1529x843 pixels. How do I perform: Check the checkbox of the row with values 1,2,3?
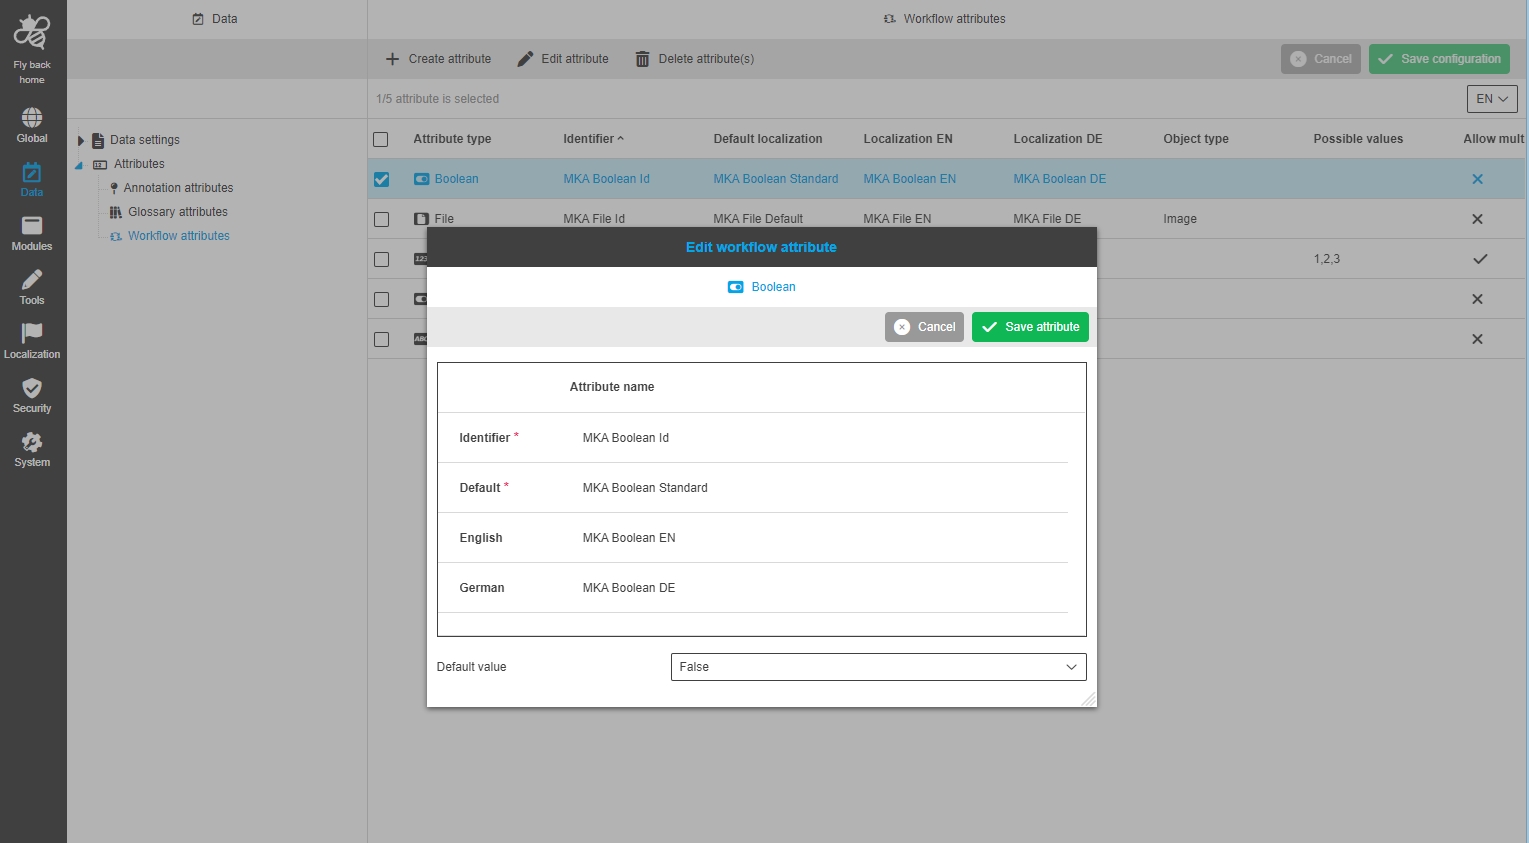381,259
